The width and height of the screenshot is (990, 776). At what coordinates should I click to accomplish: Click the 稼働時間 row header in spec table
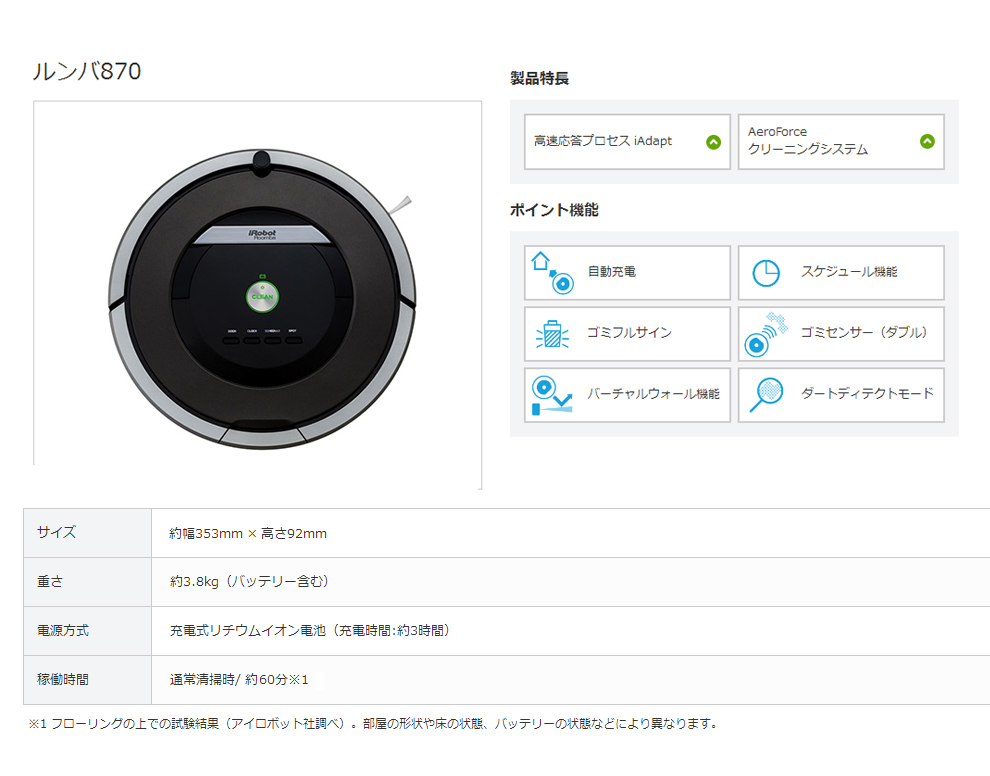click(63, 679)
